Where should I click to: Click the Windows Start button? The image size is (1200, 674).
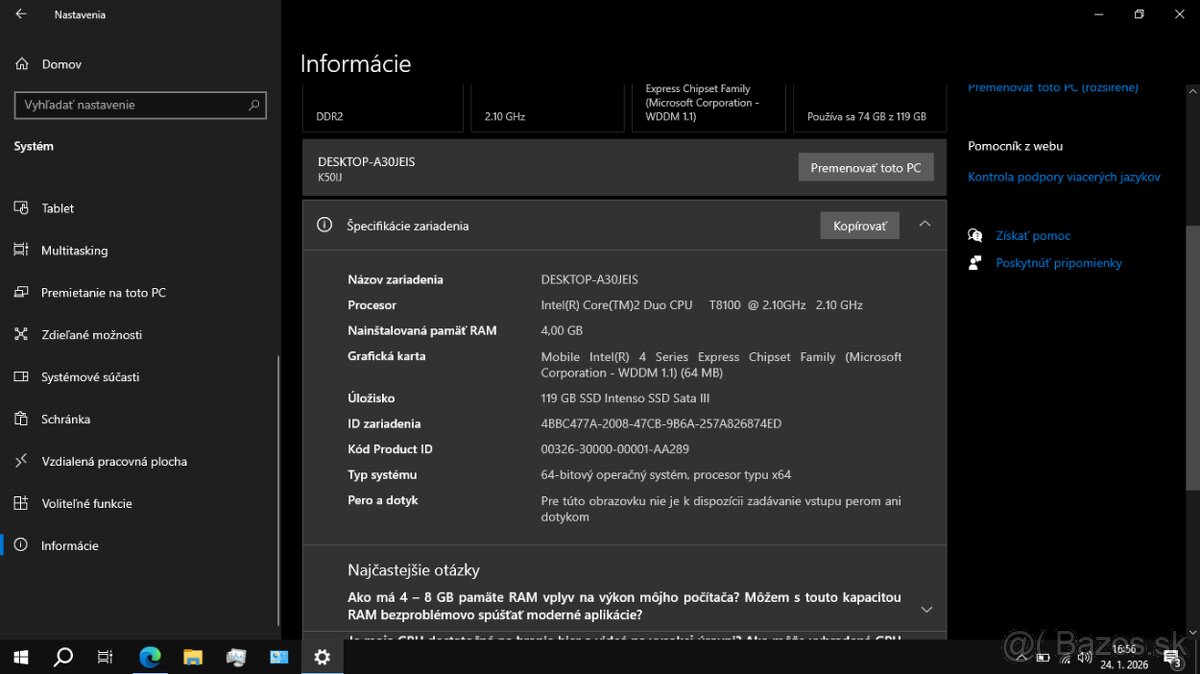point(20,657)
